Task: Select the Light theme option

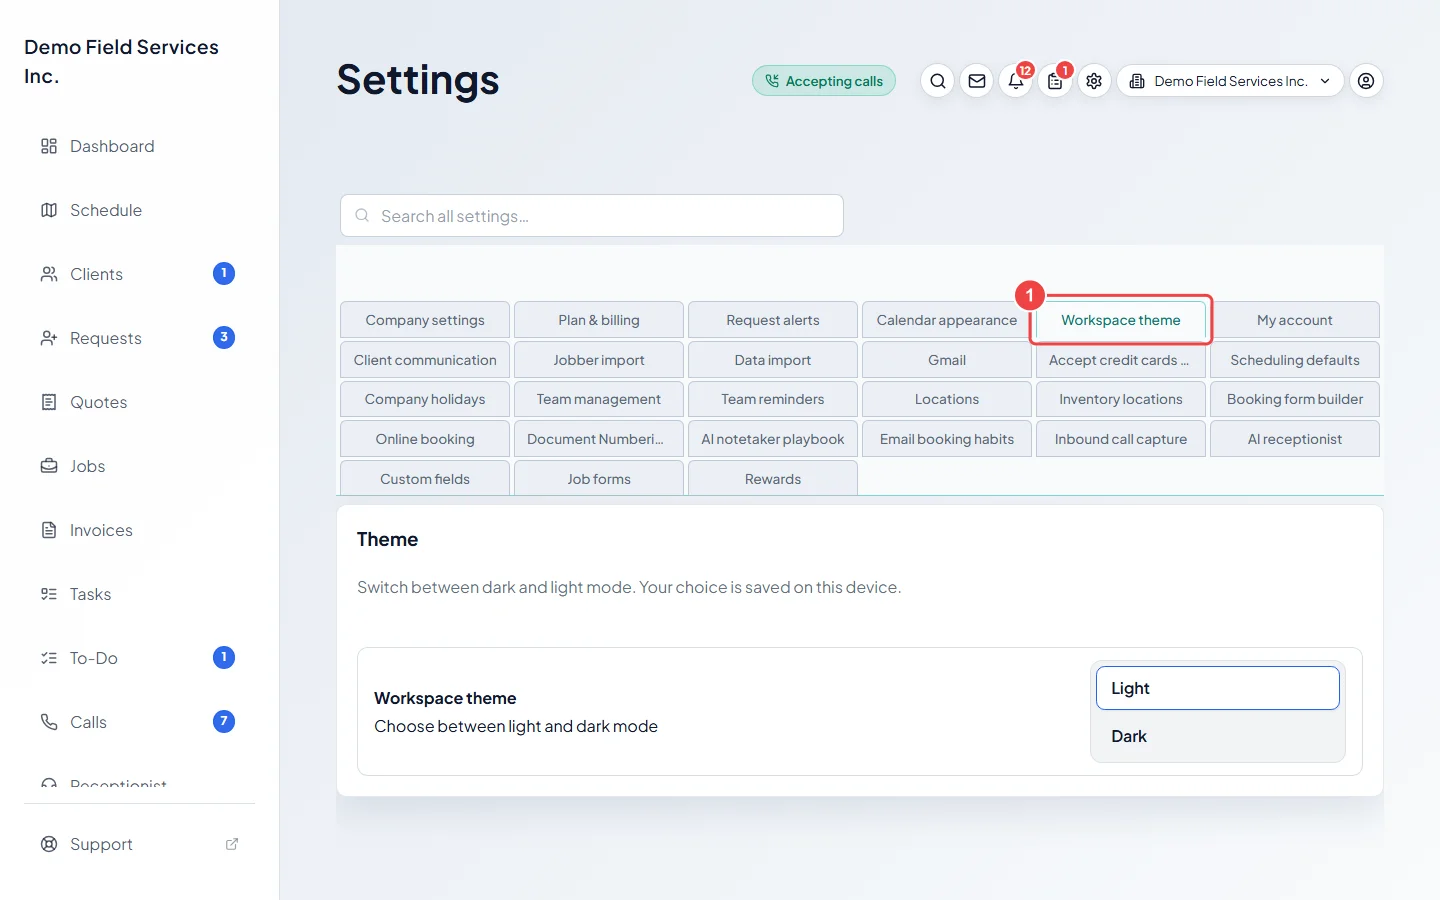Action: pos(1218,688)
